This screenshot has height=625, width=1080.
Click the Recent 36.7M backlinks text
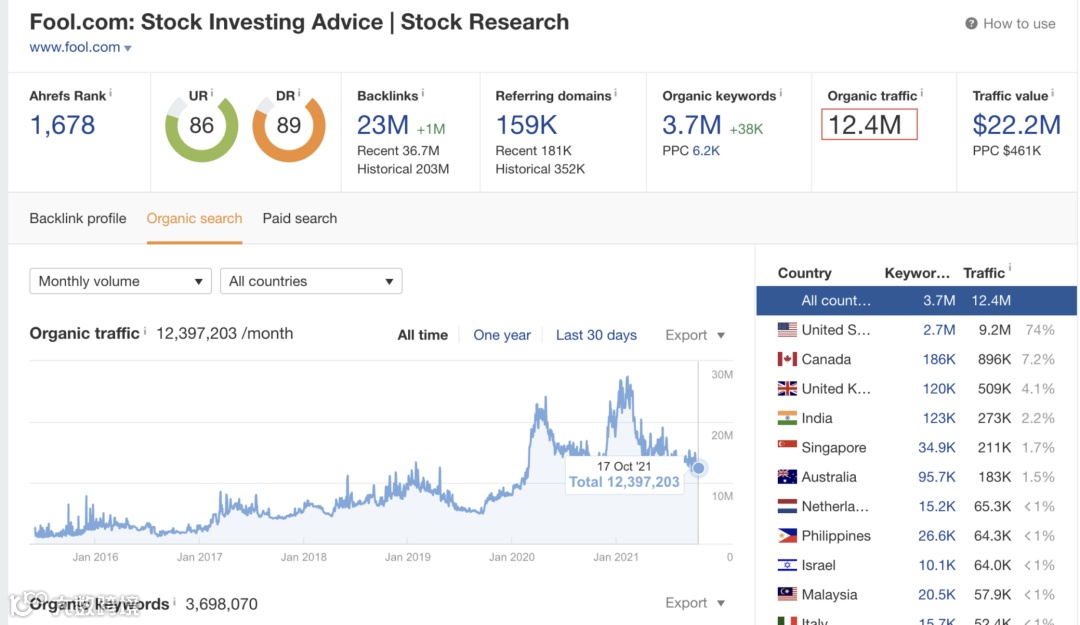398,151
